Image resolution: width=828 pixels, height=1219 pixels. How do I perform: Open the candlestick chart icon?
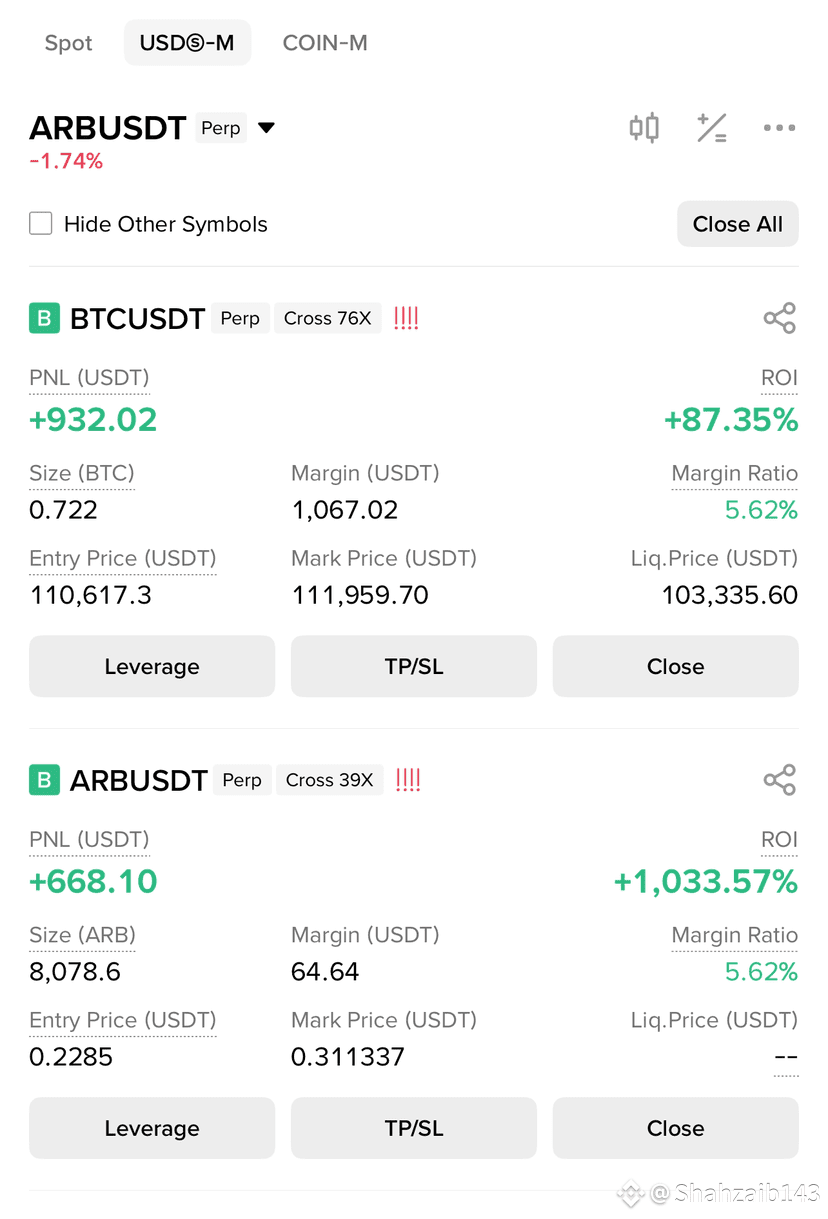point(644,128)
